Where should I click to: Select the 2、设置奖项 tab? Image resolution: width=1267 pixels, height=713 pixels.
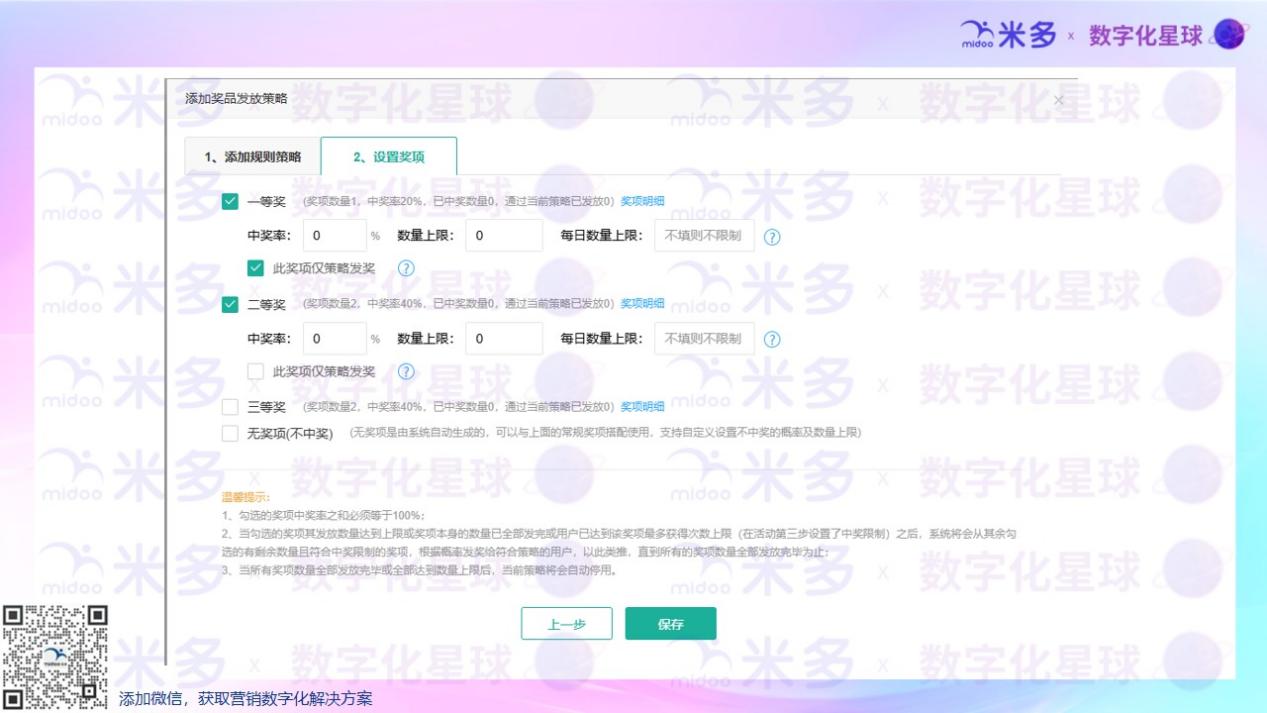(x=388, y=157)
